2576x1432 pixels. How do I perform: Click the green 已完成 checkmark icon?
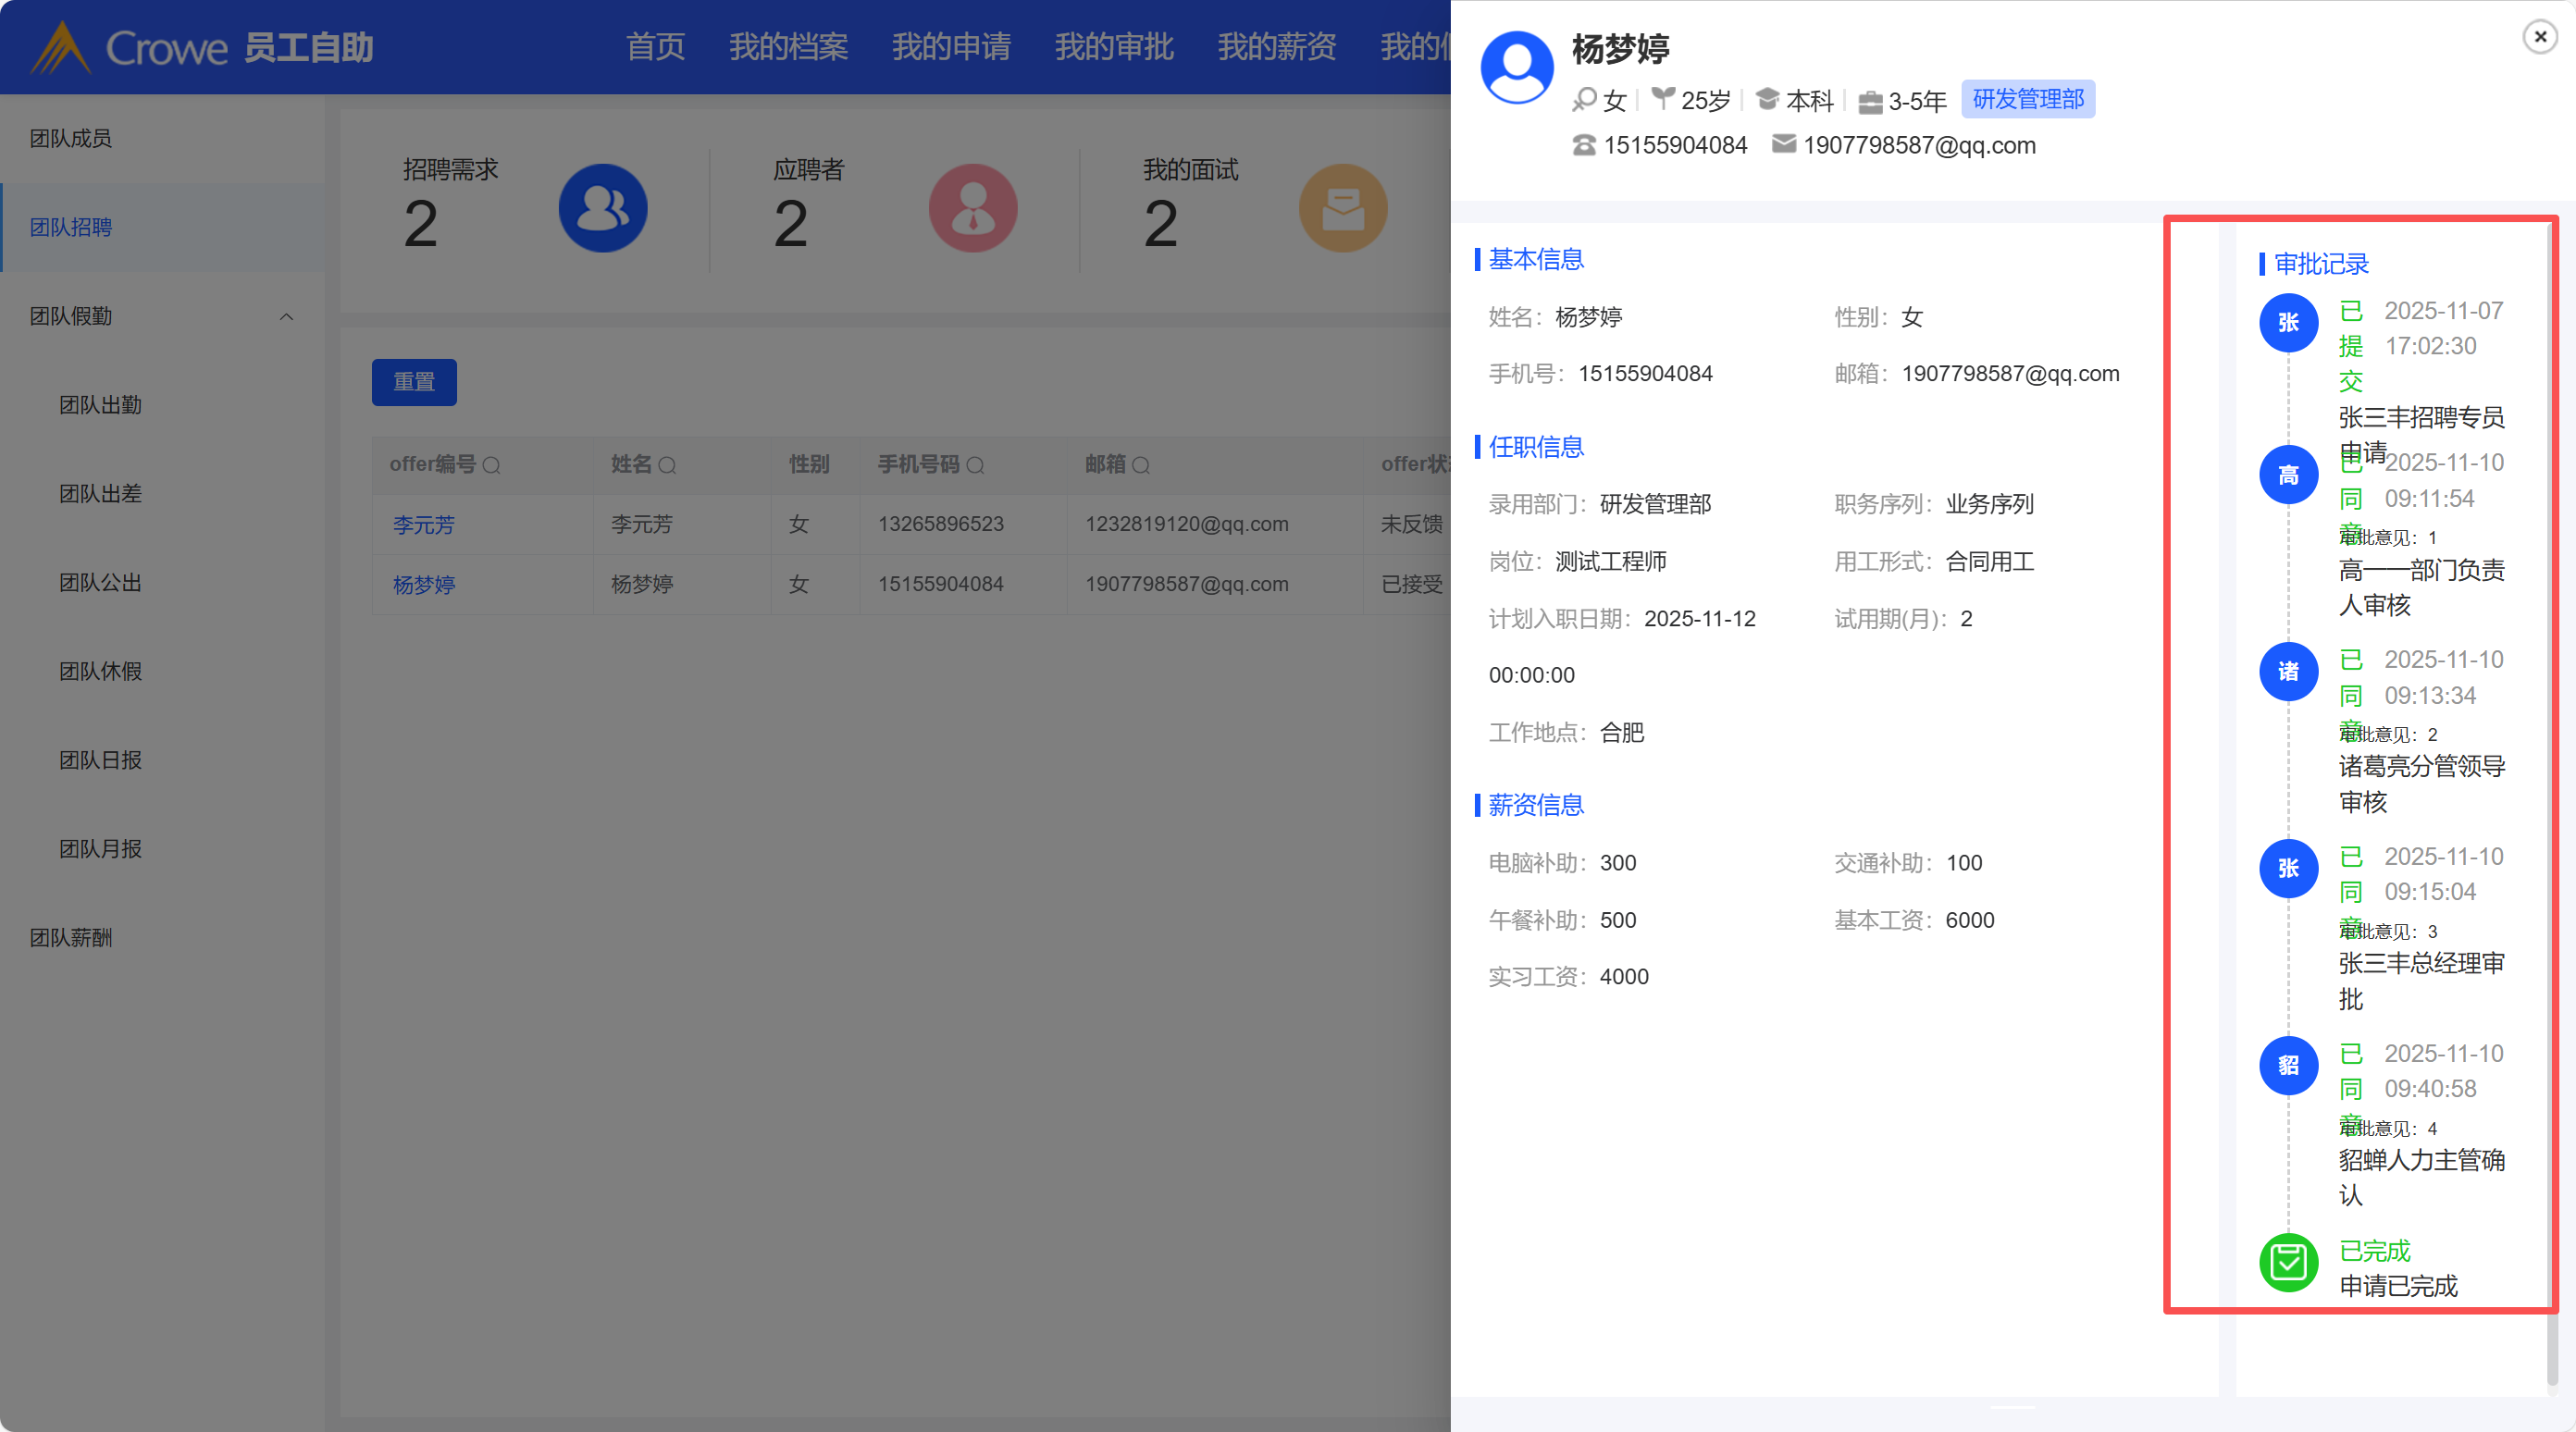click(x=2288, y=1263)
